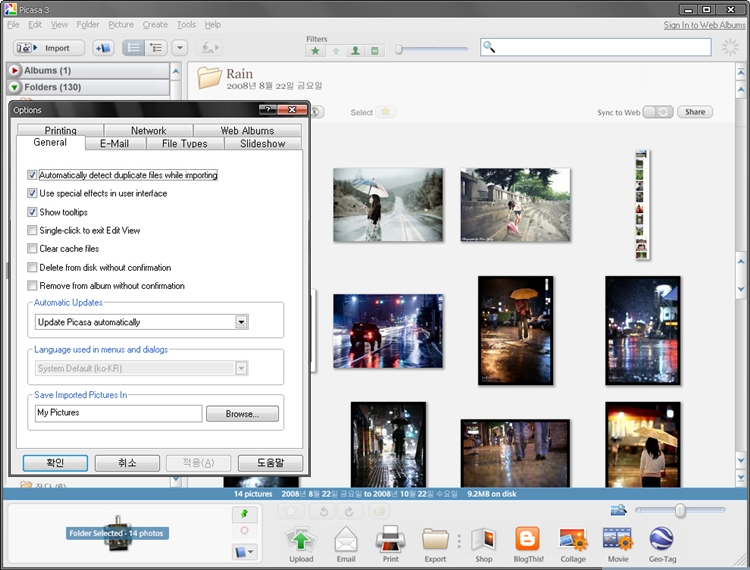The height and width of the screenshot is (570, 750).
Task: Open the Update Picasa automatically dropdown
Action: (241, 322)
